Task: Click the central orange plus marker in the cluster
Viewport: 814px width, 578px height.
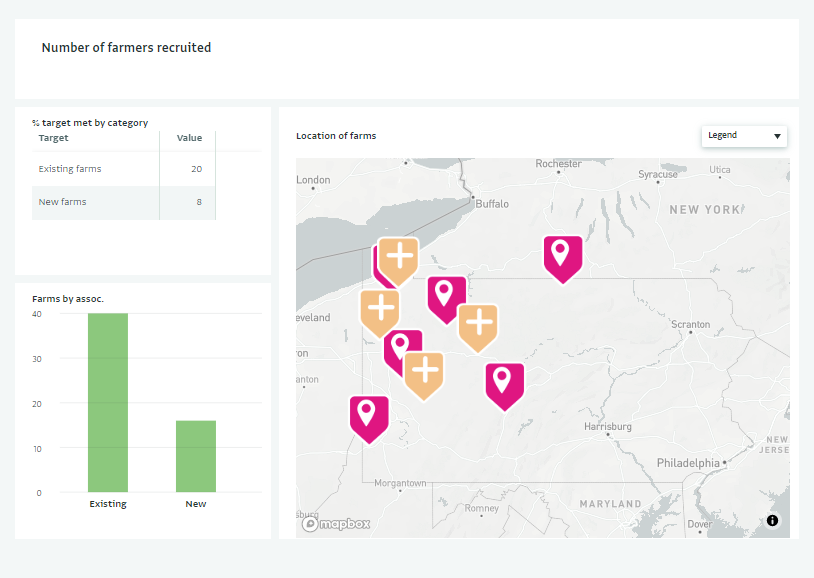Action: coord(424,374)
